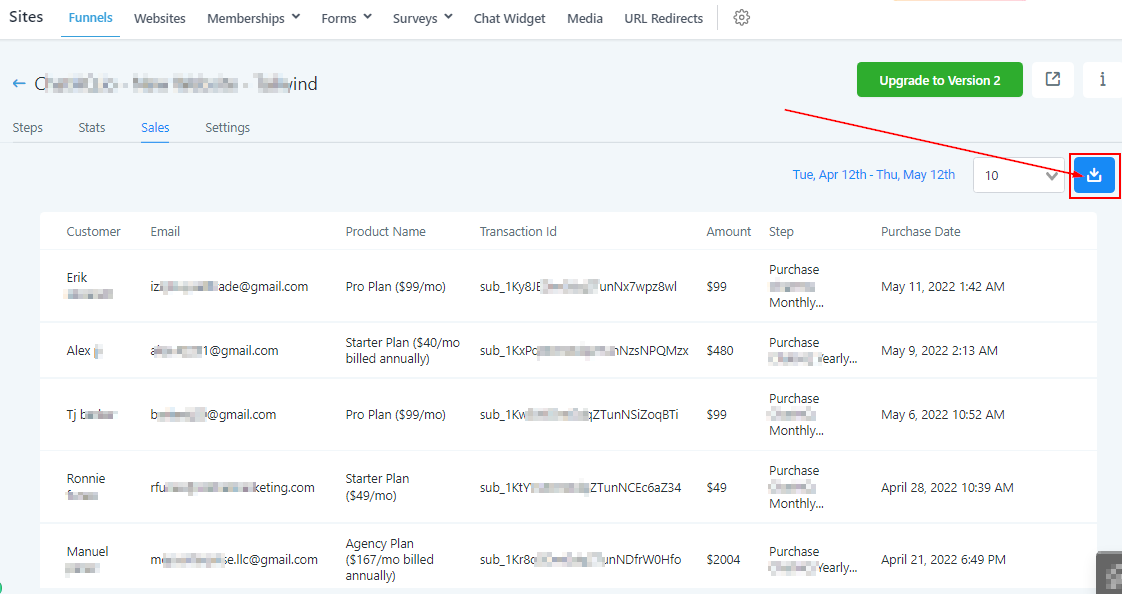This screenshot has height=594, width=1122.
Task: Expand the Forms menu
Action: click(x=346, y=19)
